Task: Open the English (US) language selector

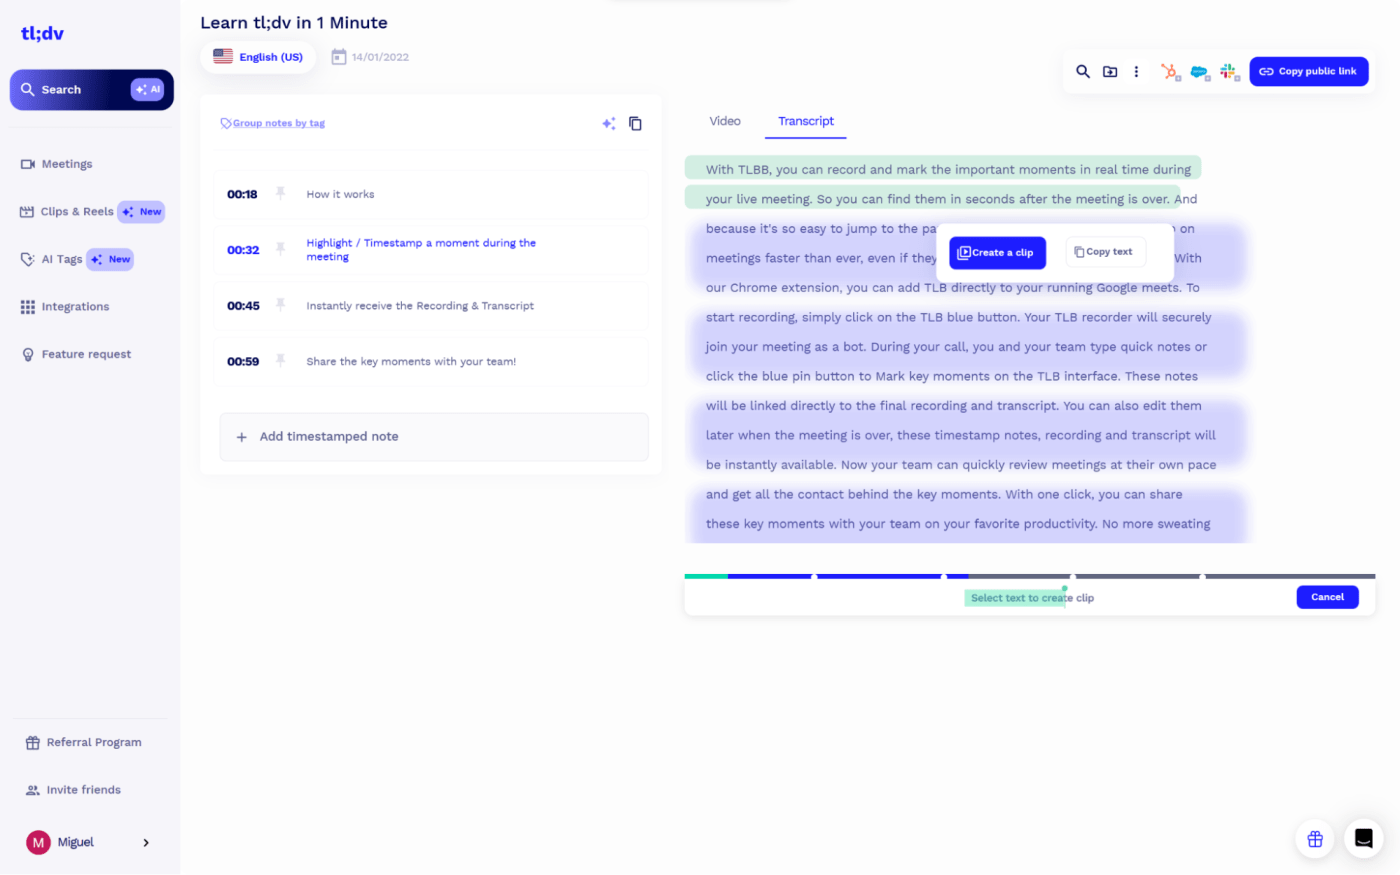Action: (258, 56)
